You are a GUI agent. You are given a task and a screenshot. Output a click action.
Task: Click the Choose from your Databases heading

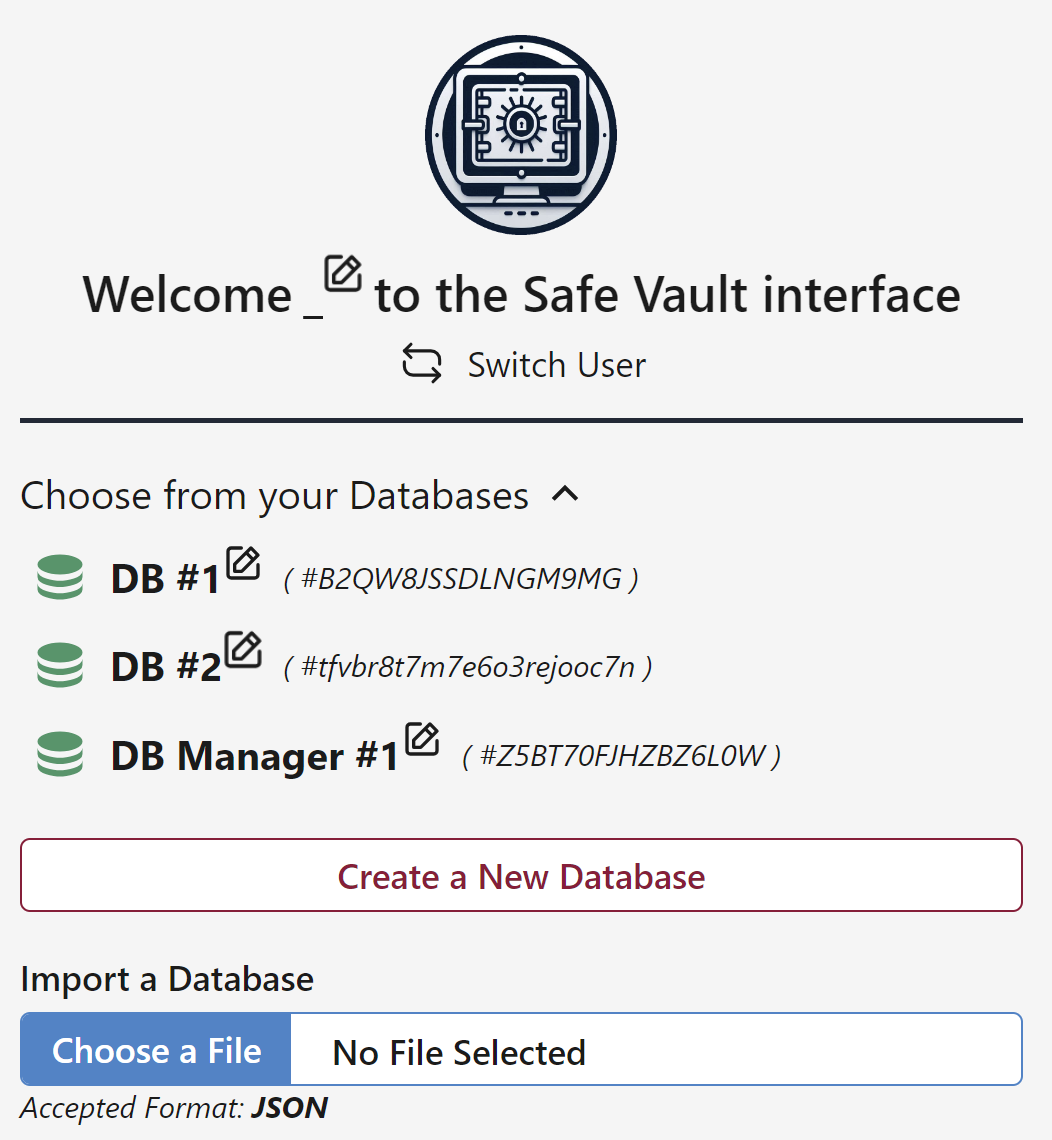coord(274,496)
